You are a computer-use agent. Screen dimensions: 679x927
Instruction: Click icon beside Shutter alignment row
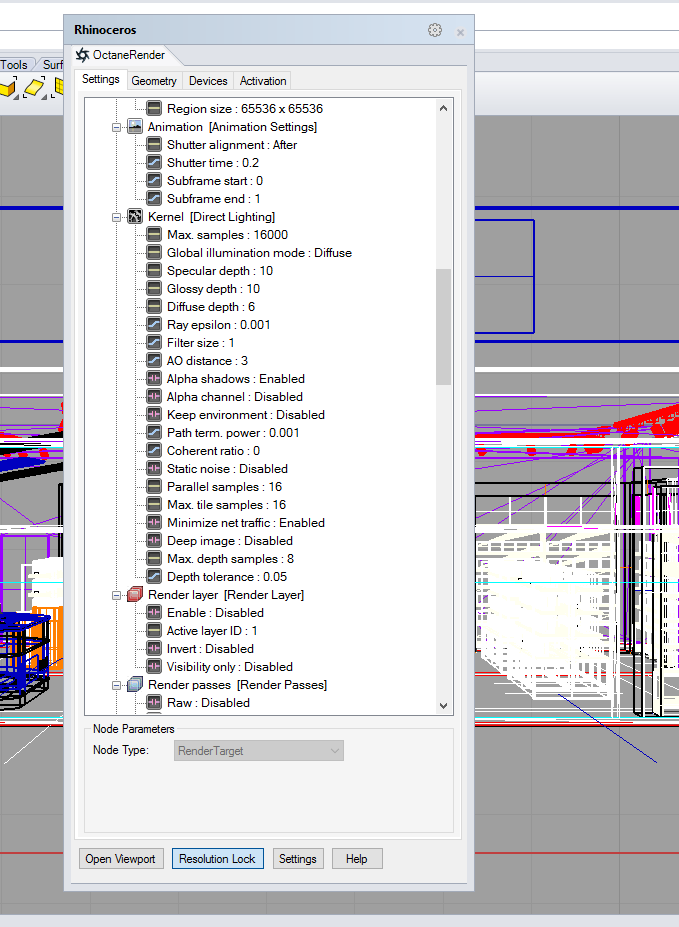coord(154,144)
